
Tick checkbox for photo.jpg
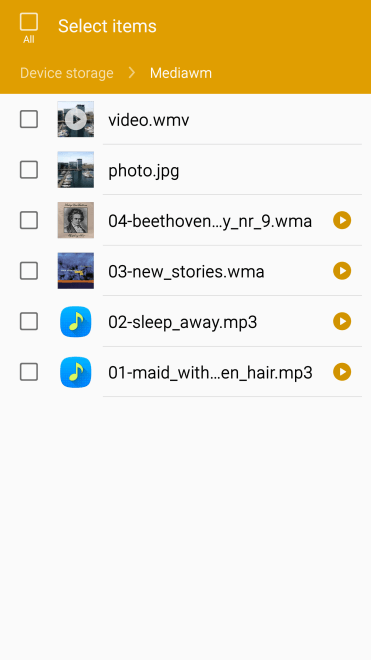(29, 170)
